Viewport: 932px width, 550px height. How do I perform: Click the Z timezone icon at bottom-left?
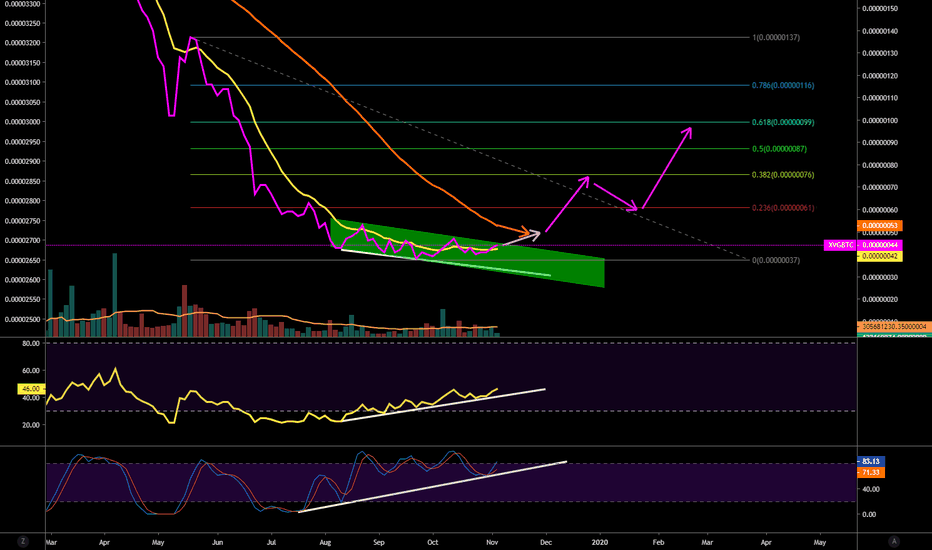pos(23,541)
